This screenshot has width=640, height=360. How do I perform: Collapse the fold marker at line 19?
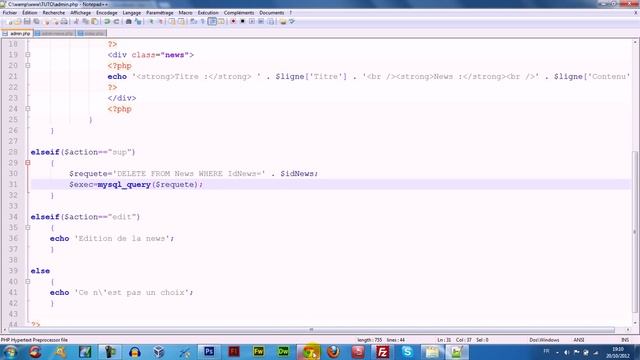28,55
